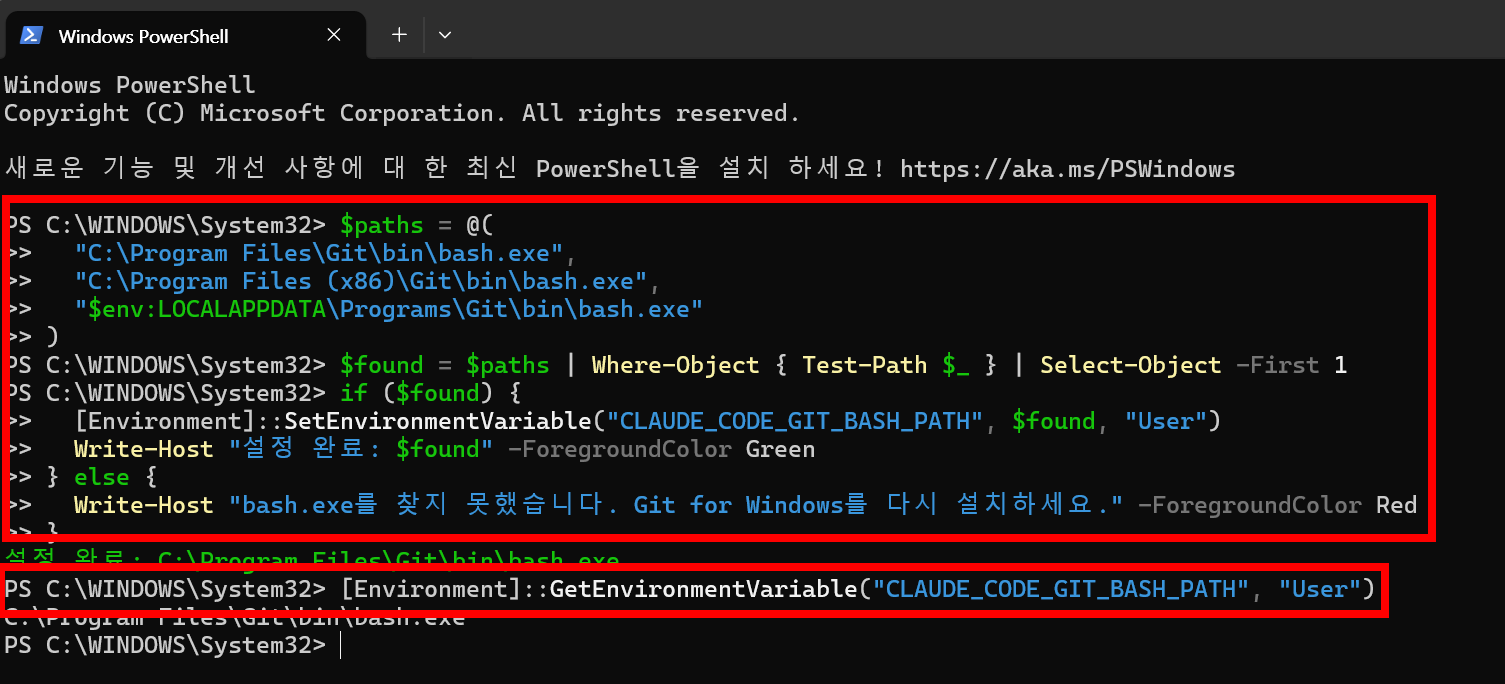
Task: Click the $env:LOCALAPPDATA path string
Action: point(389,309)
